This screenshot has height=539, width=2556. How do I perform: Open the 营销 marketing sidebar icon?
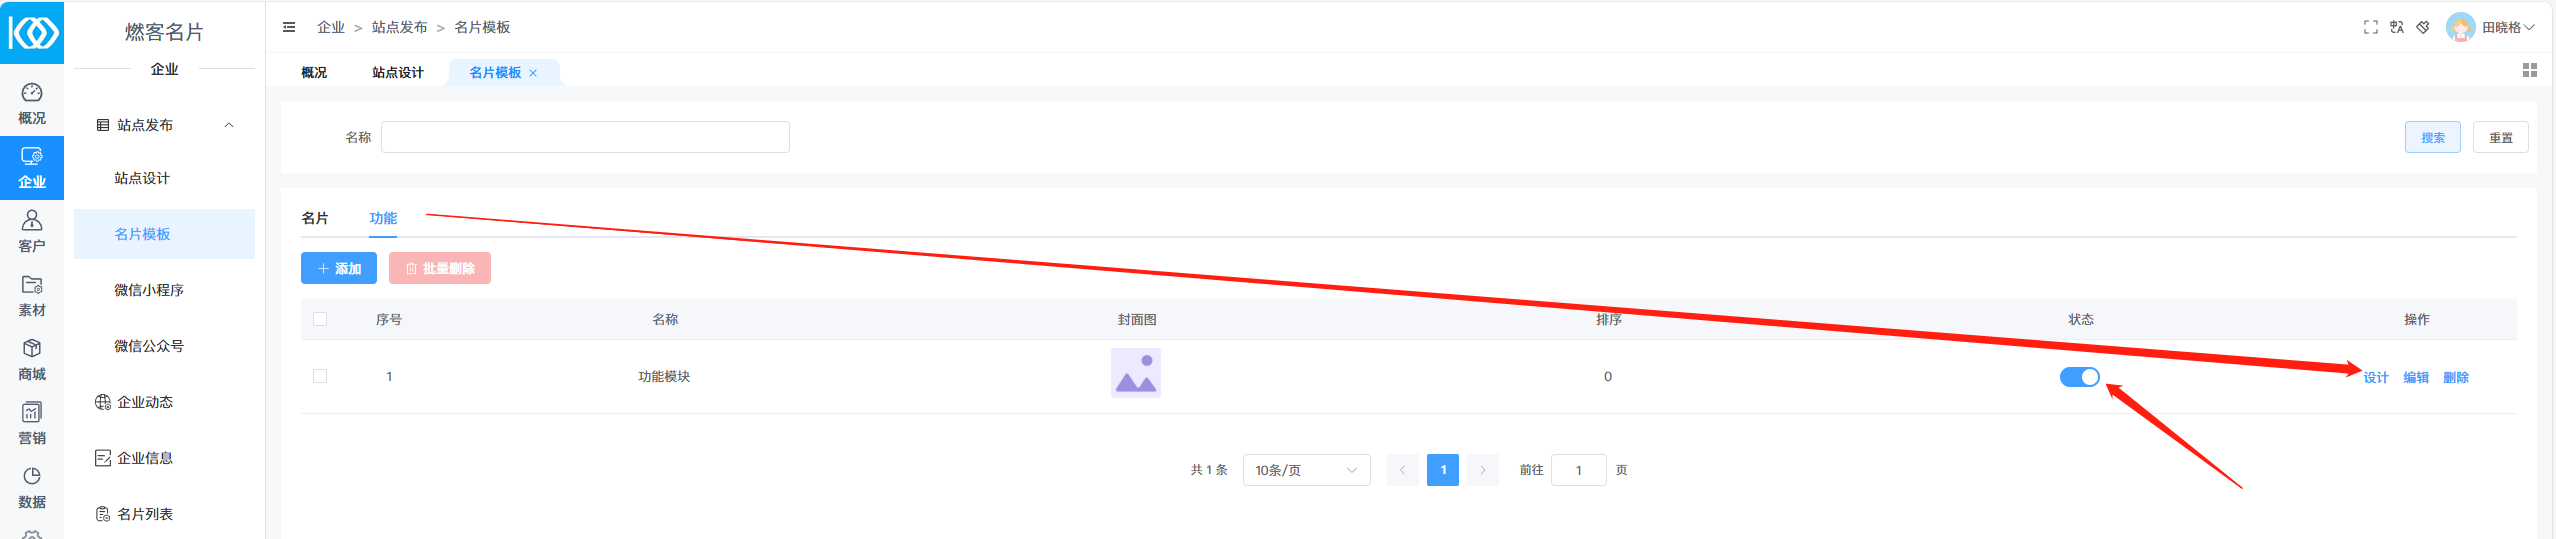tap(32, 423)
